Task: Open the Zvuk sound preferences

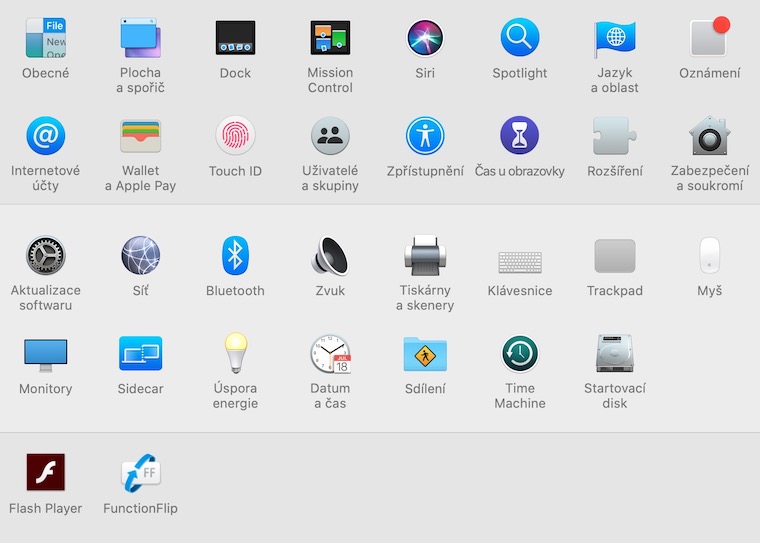Action: 330,256
